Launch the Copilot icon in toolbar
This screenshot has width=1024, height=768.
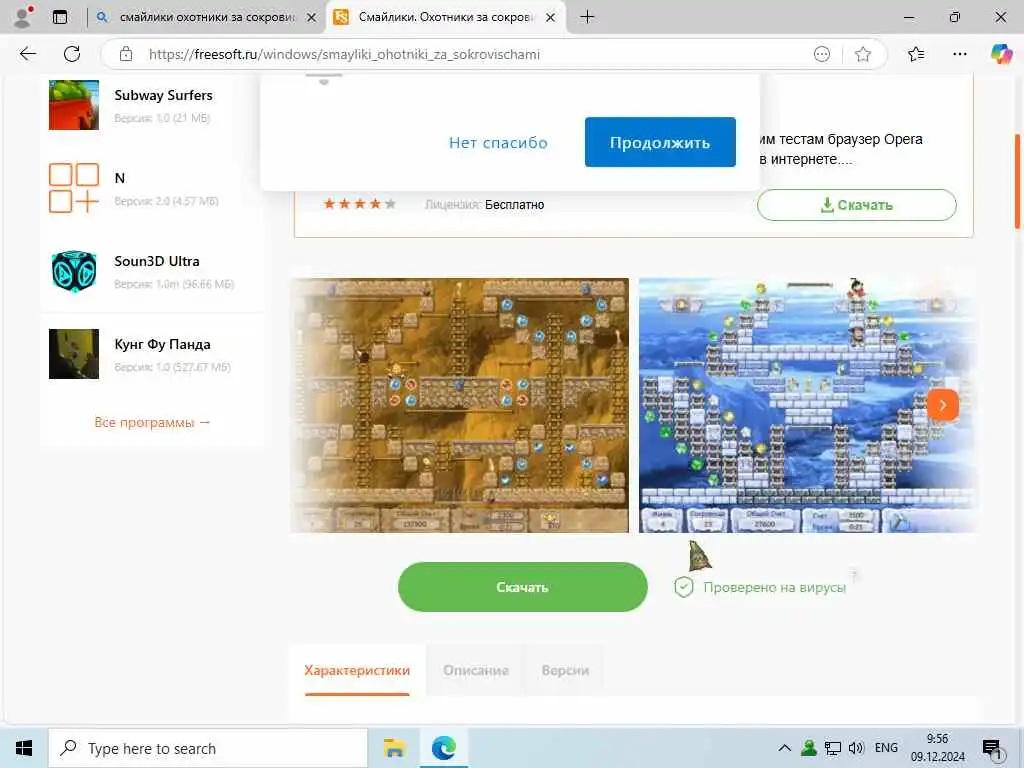point(1000,54)
